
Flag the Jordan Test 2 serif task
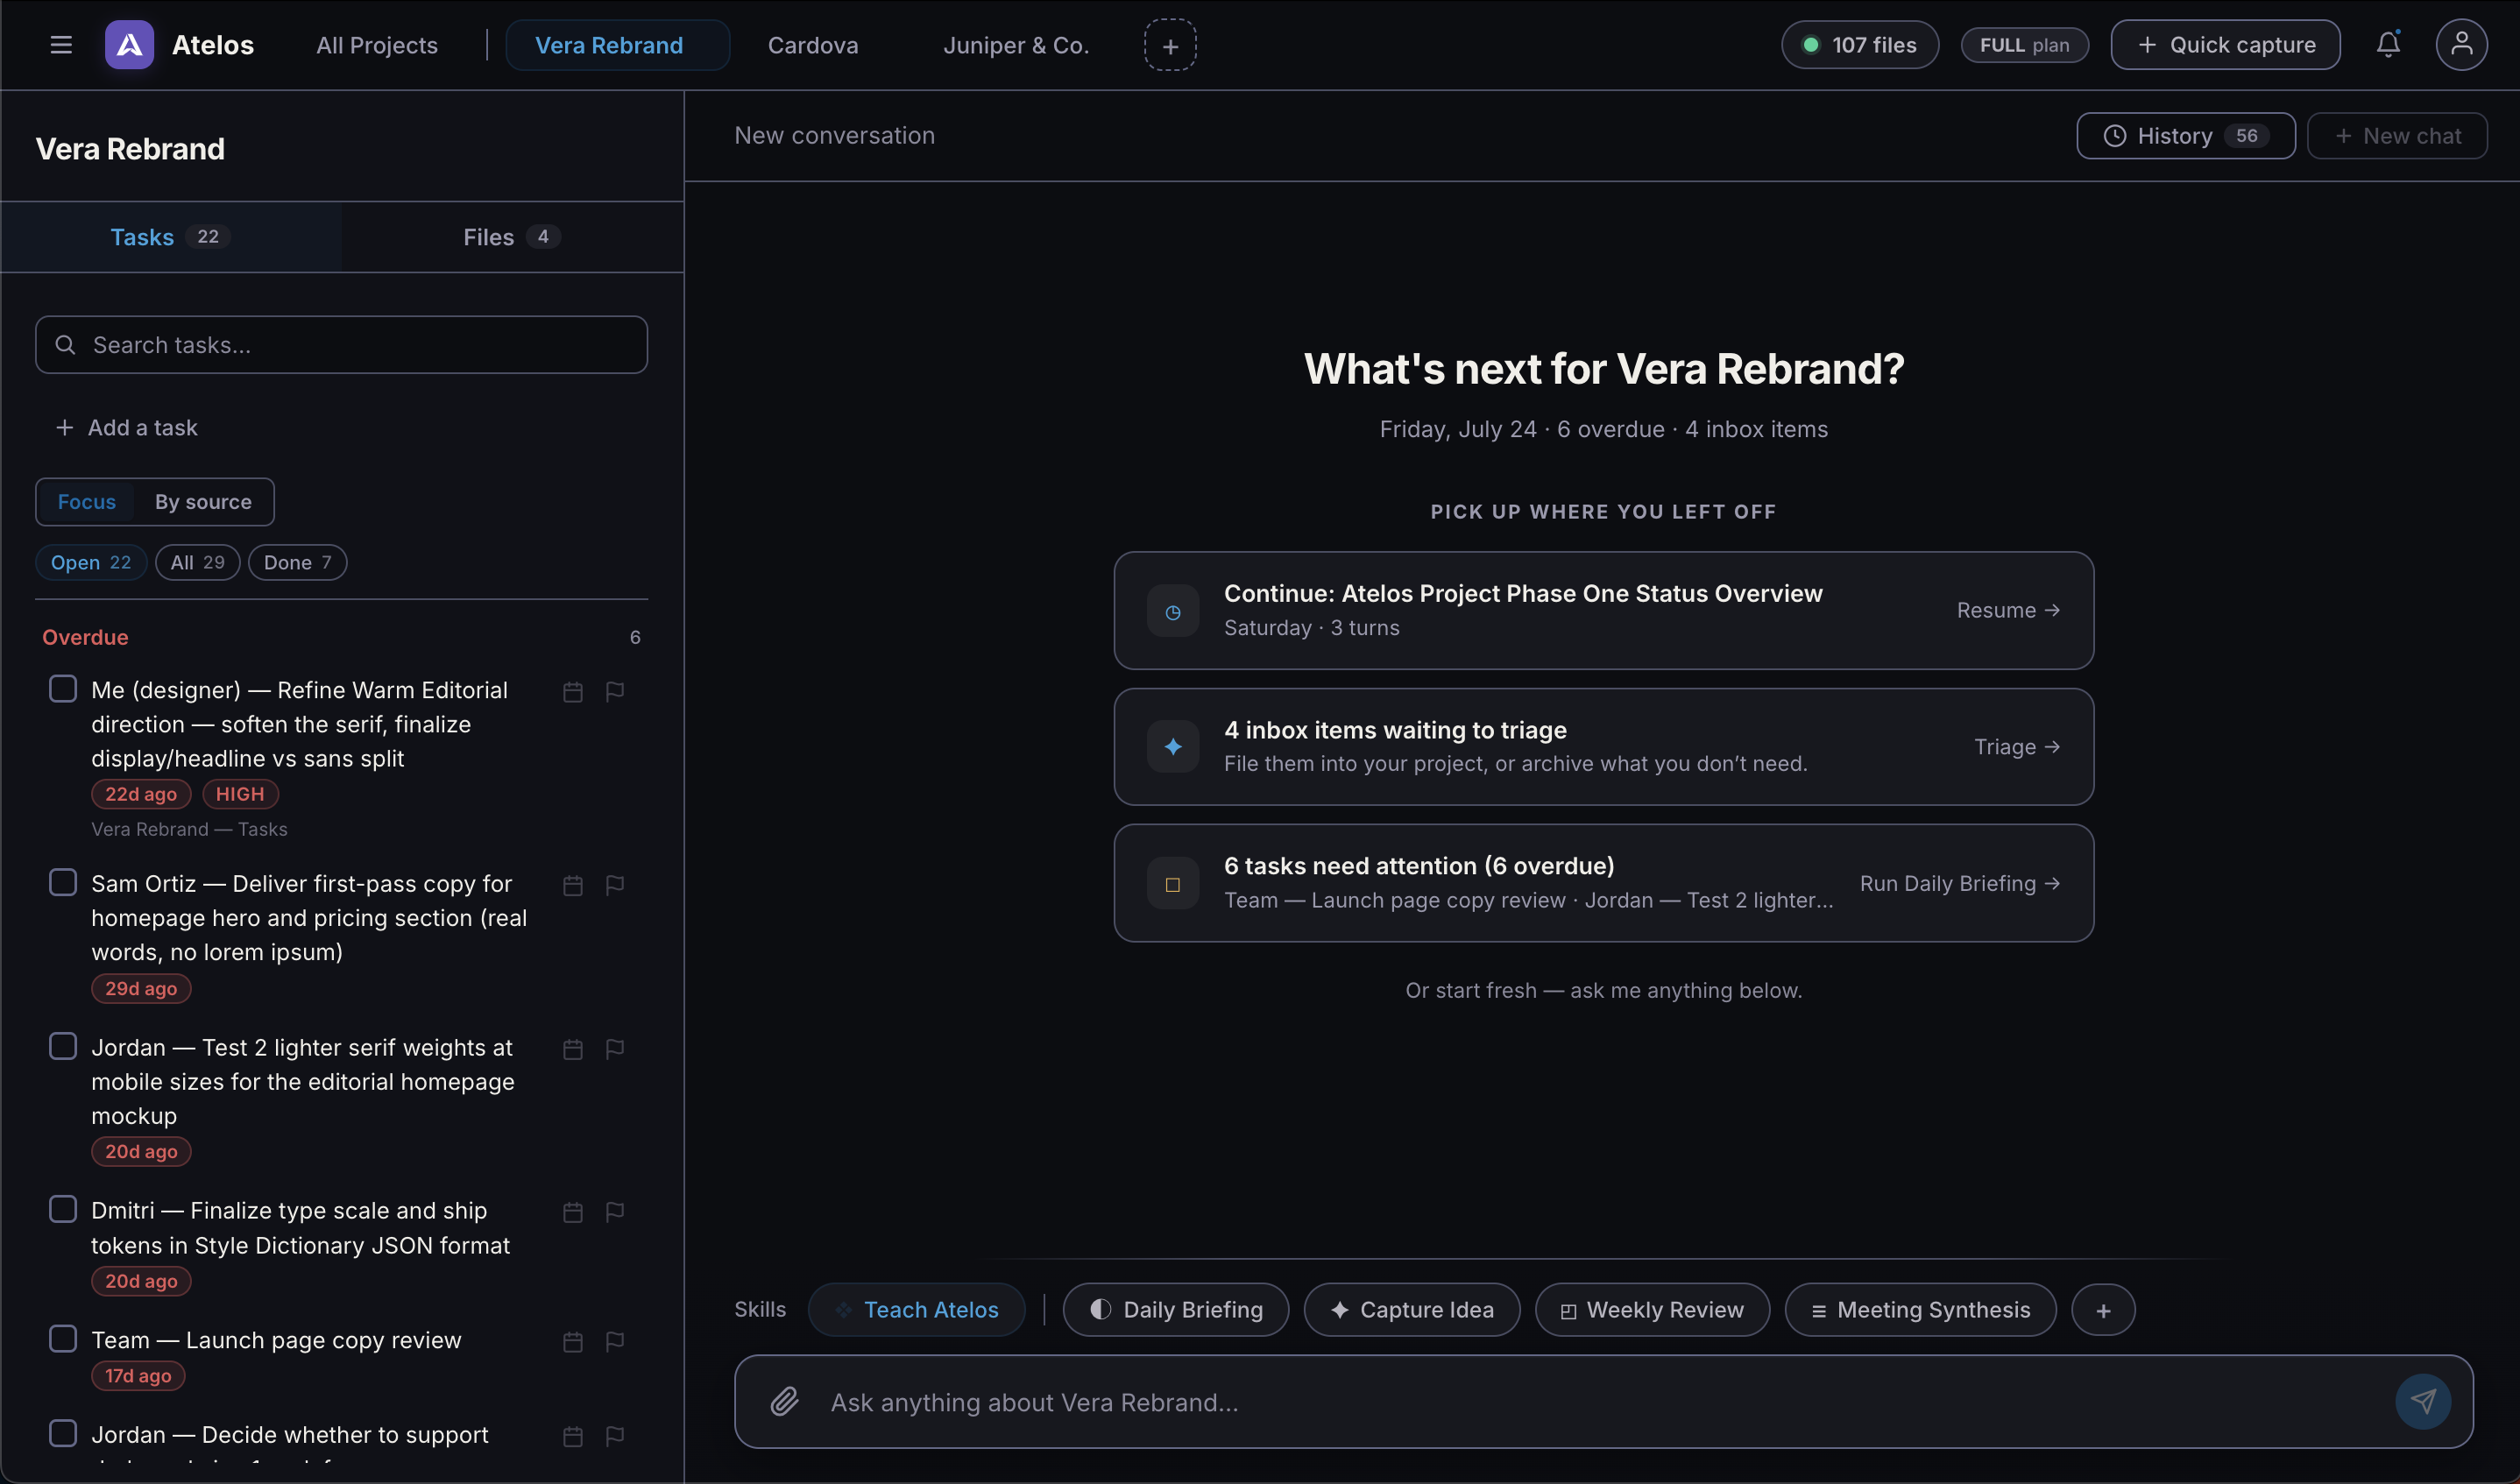[x=615, y=1049]
